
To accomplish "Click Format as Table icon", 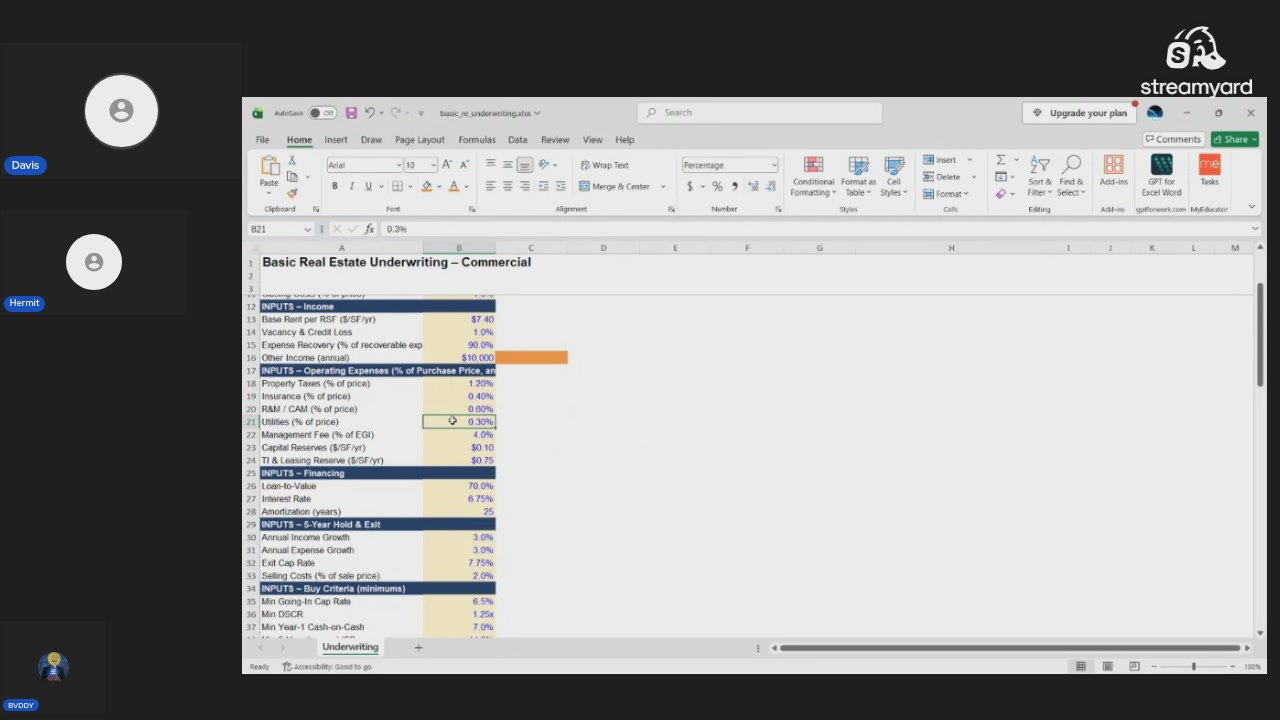I will (x=858, y=176).
